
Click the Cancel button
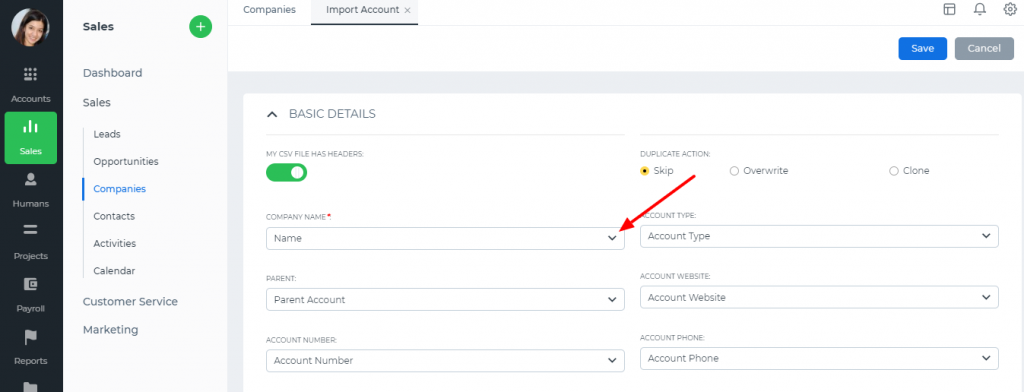tap(984, 48)
